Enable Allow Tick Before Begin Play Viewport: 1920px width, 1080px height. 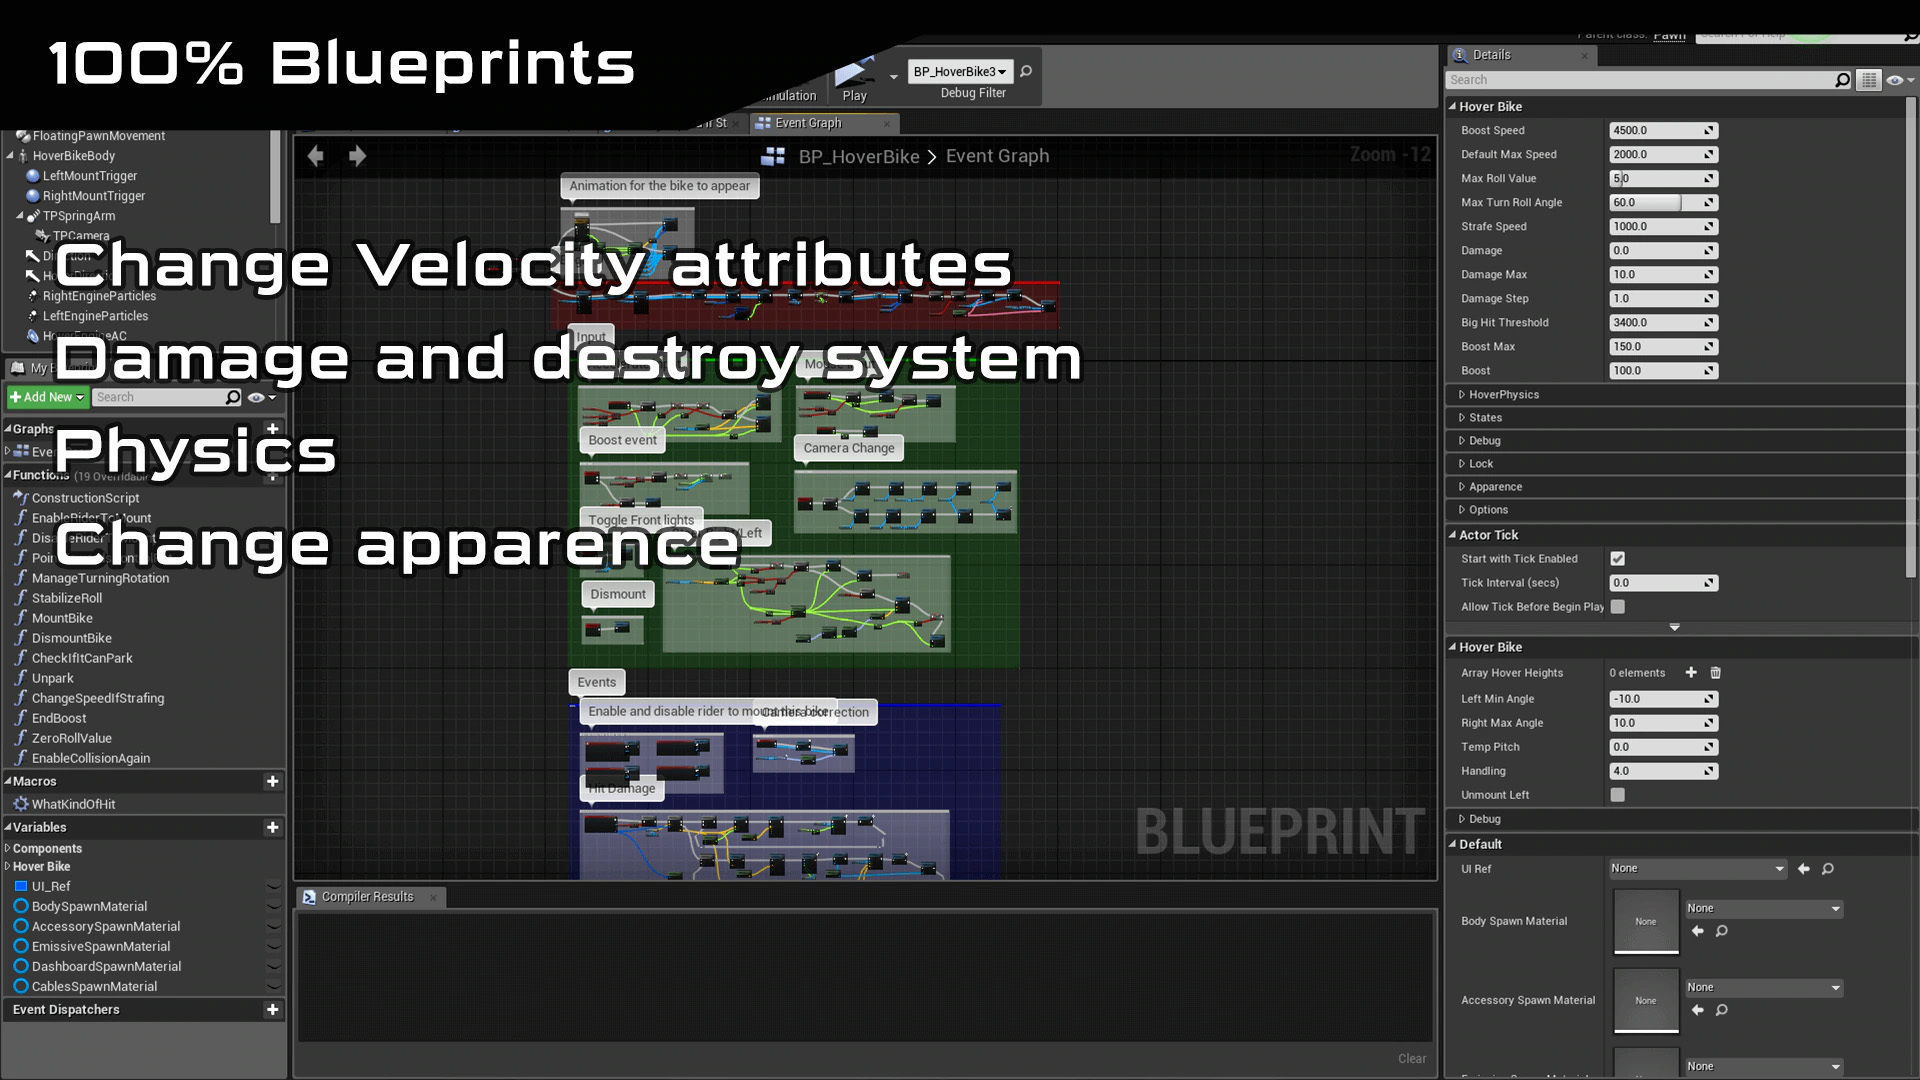pos(1617,607)
